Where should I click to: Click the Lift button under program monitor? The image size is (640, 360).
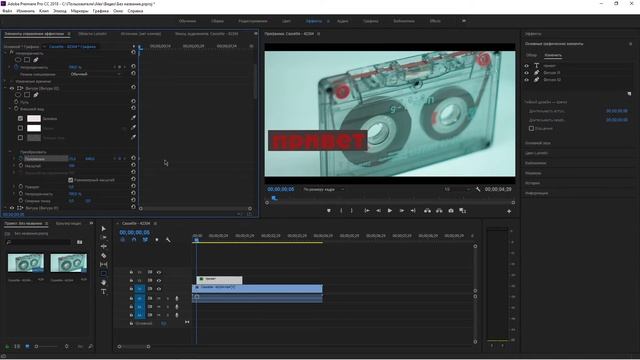tap(427, 211)
